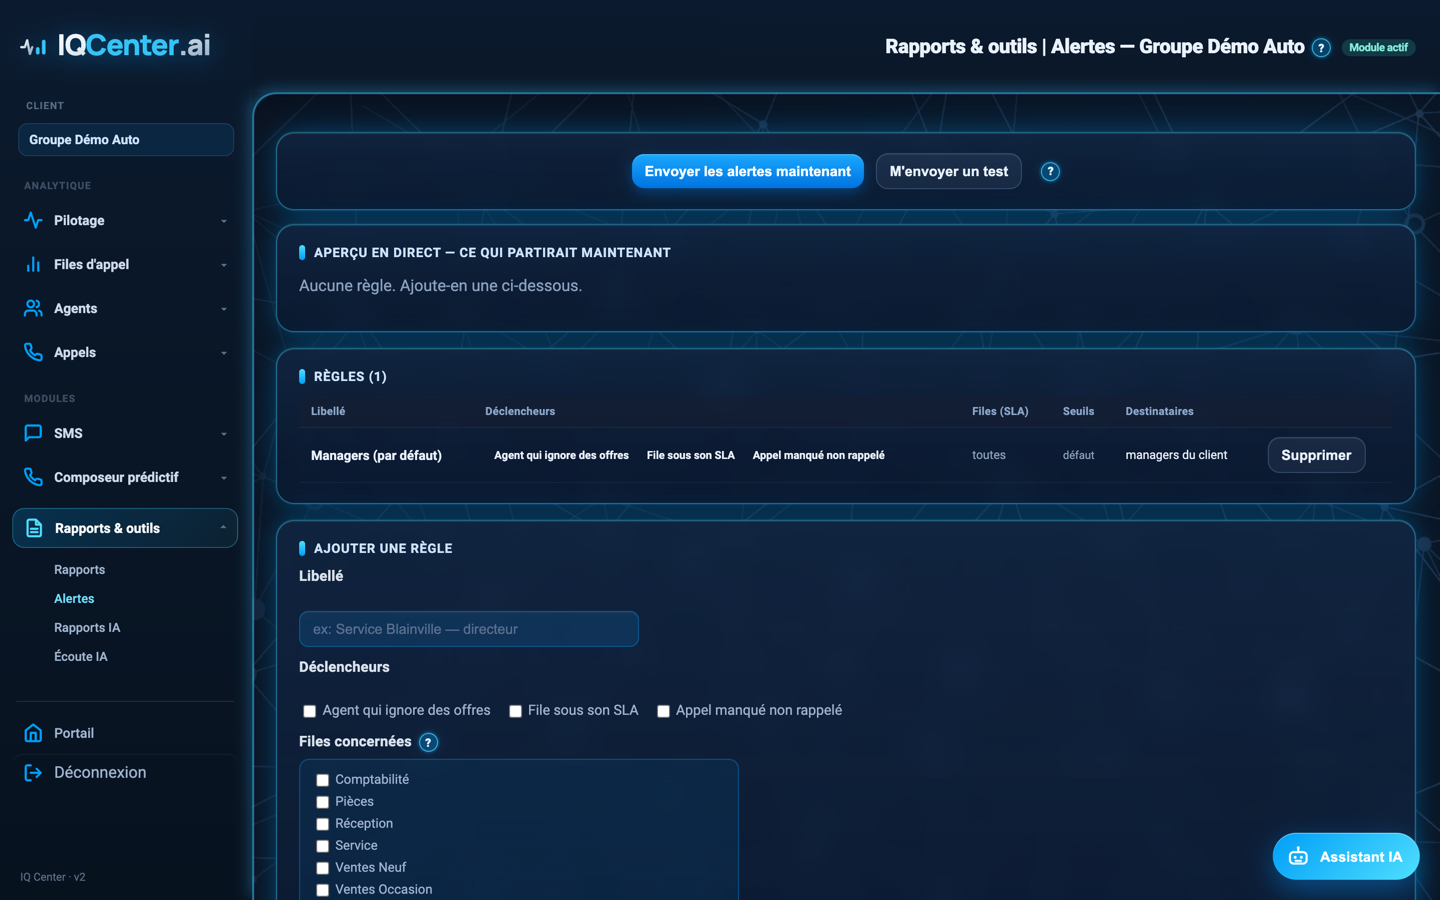Image resolution: width=1440 pixels, height=900 pixels.
Task: Click 'Agent qui ignore des offres' rule tag
Action: pos(561,455)
